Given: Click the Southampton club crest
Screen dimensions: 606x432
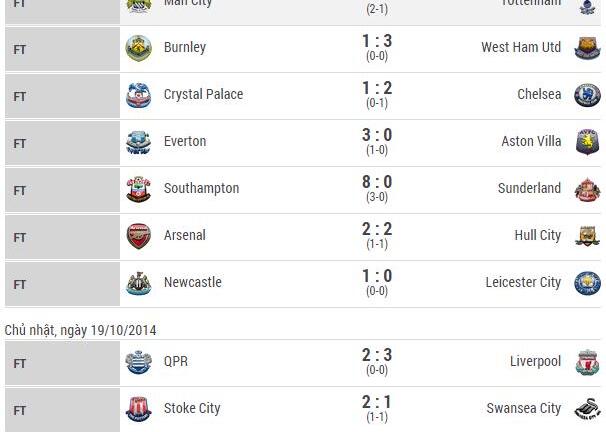Looking at the screenshot, I should point(138,189).
